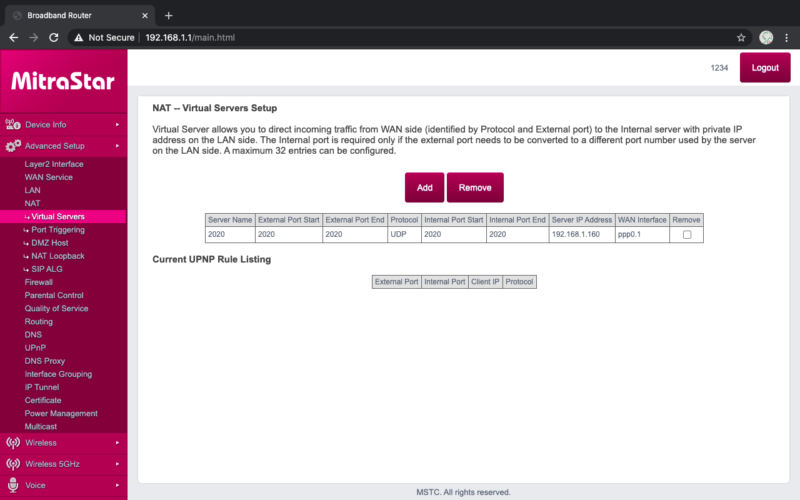Click the Logout button
Image resolution: width=800 pixels, height=500 pixels.
coord(764,68)
